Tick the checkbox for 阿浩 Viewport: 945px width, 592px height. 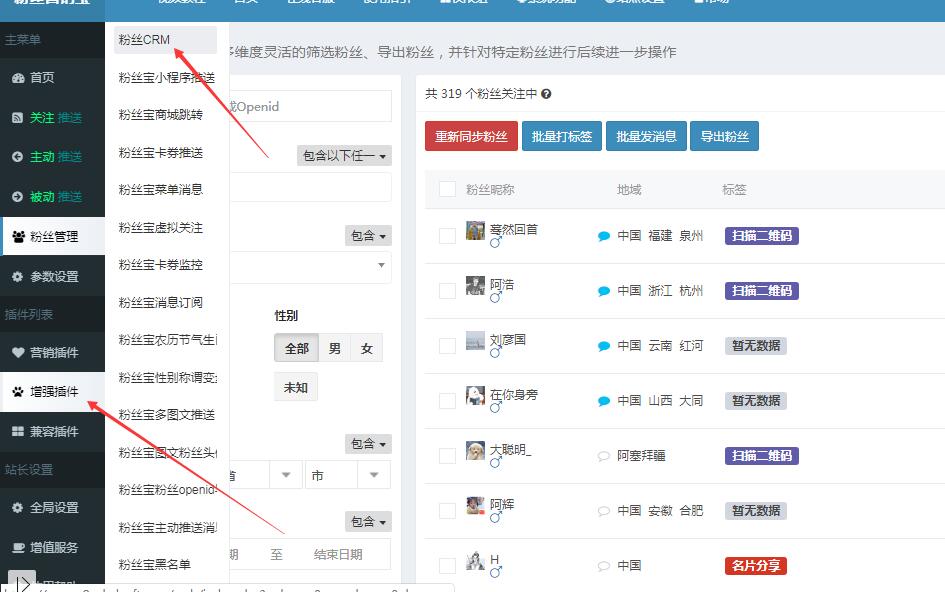(x=447, y=291)
